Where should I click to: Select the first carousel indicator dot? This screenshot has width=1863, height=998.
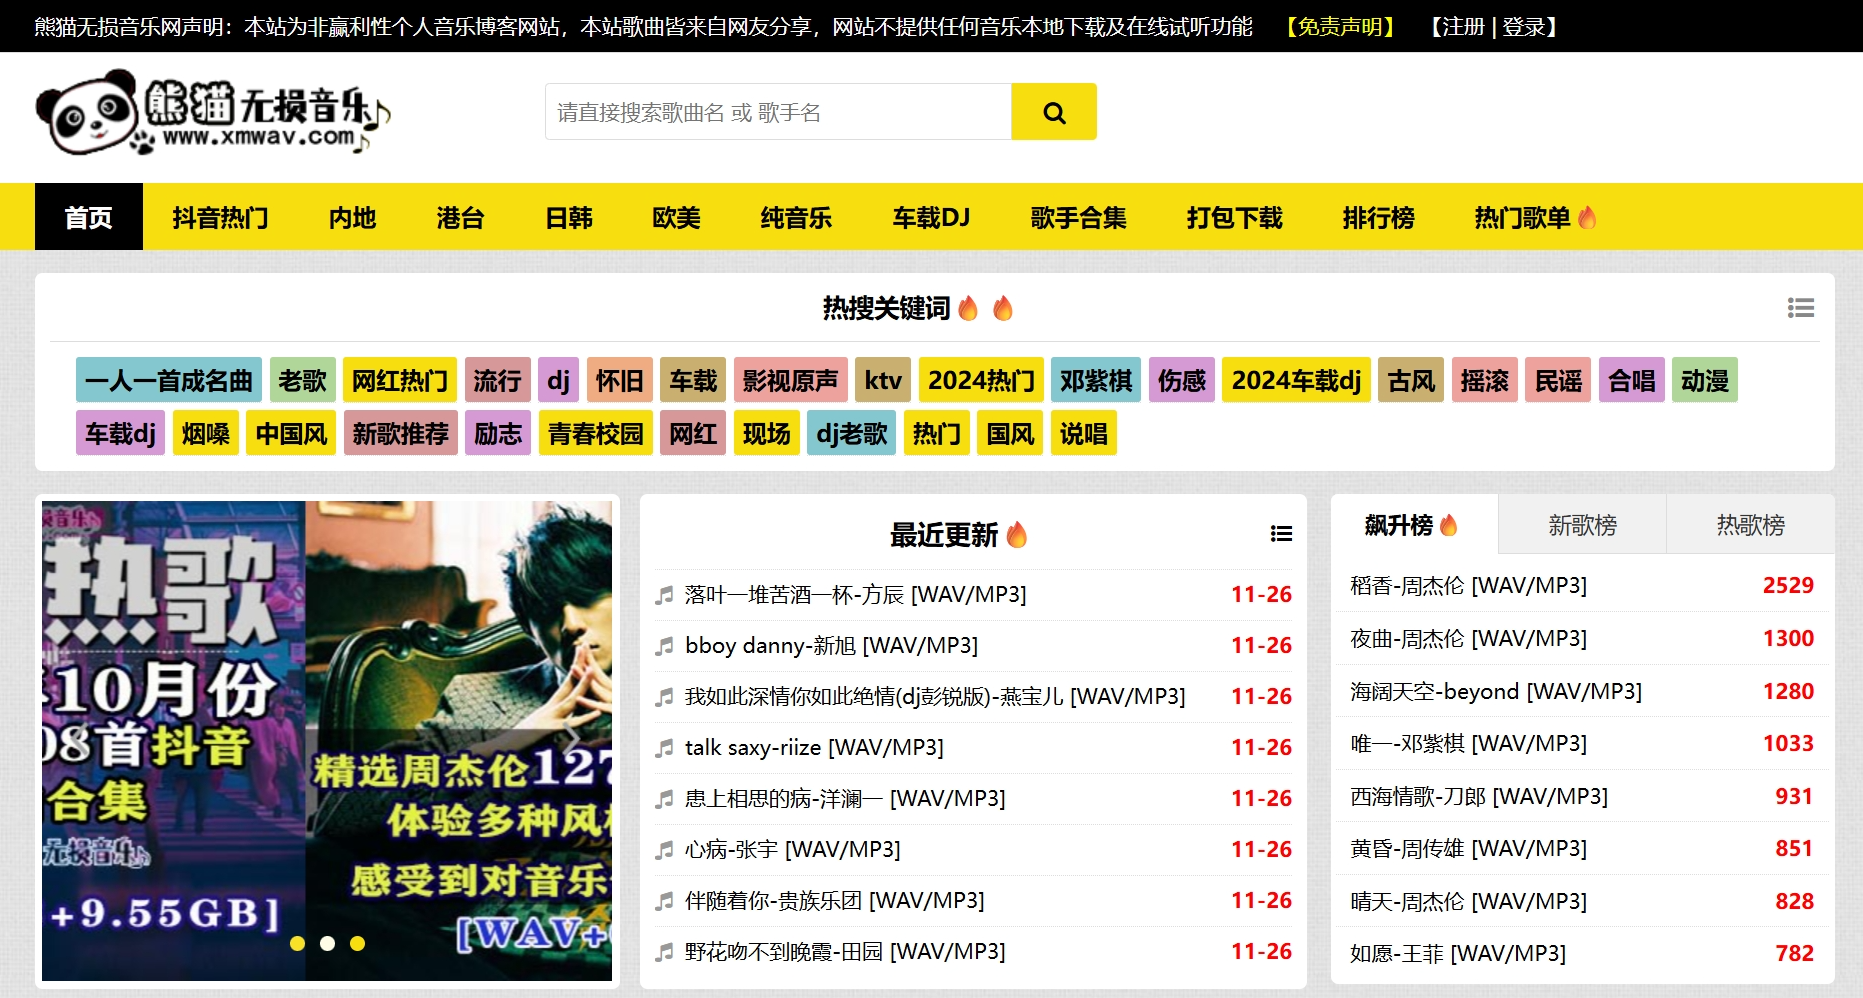tap(297, 943)
